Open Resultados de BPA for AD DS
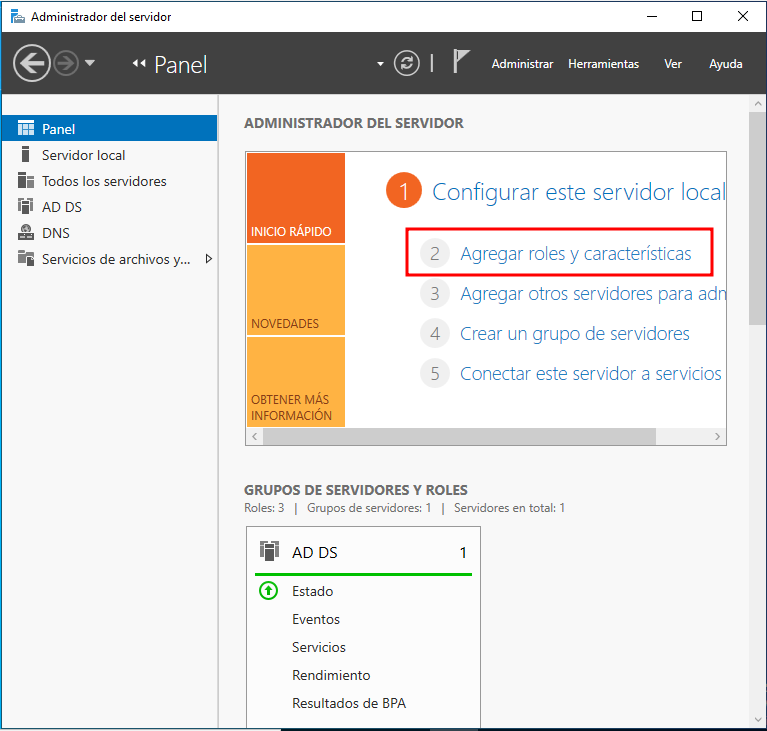Image resolution: width=767 pixels, height=731 pixels. pos(348,703)
